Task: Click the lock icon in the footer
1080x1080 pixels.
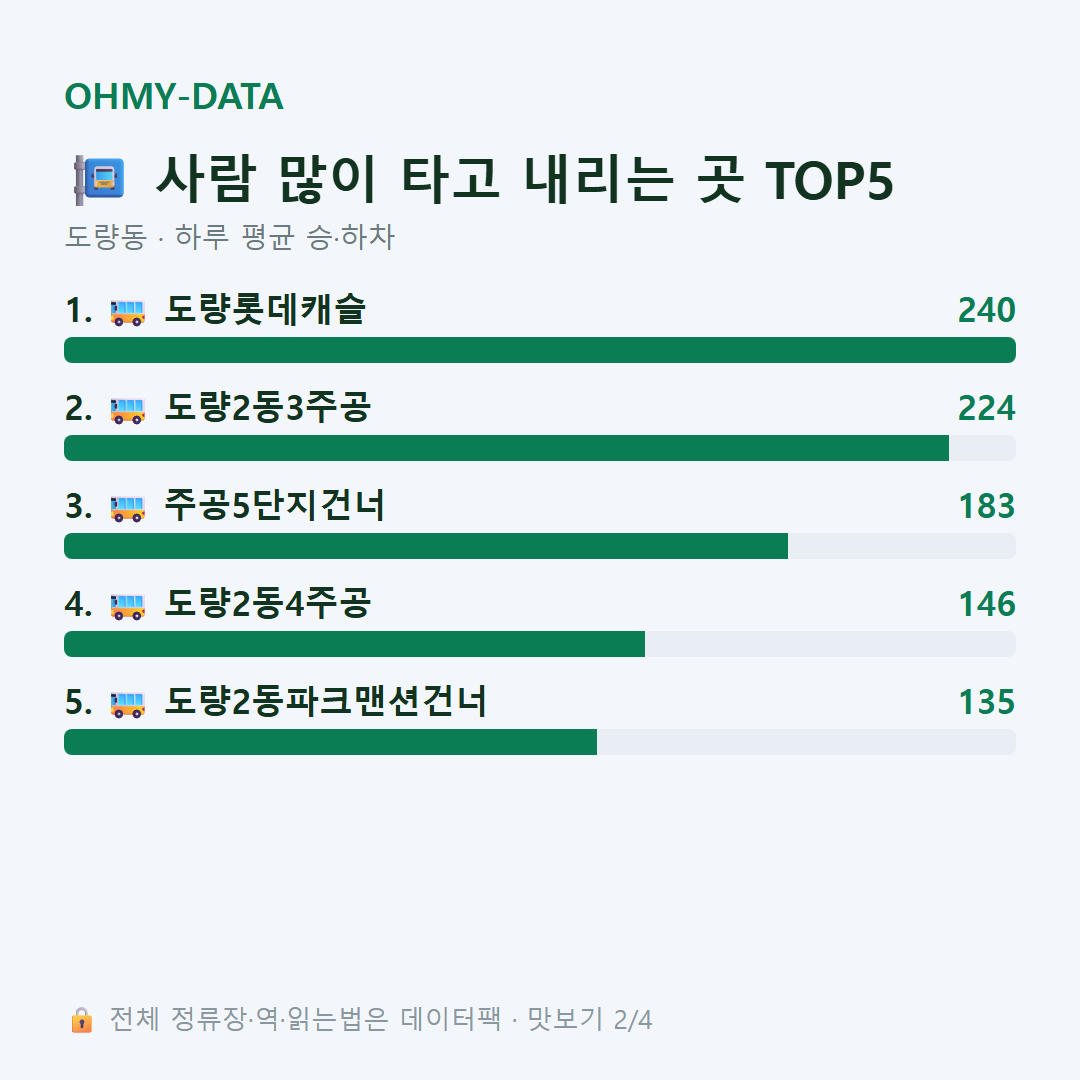Action: [81, 1019]
